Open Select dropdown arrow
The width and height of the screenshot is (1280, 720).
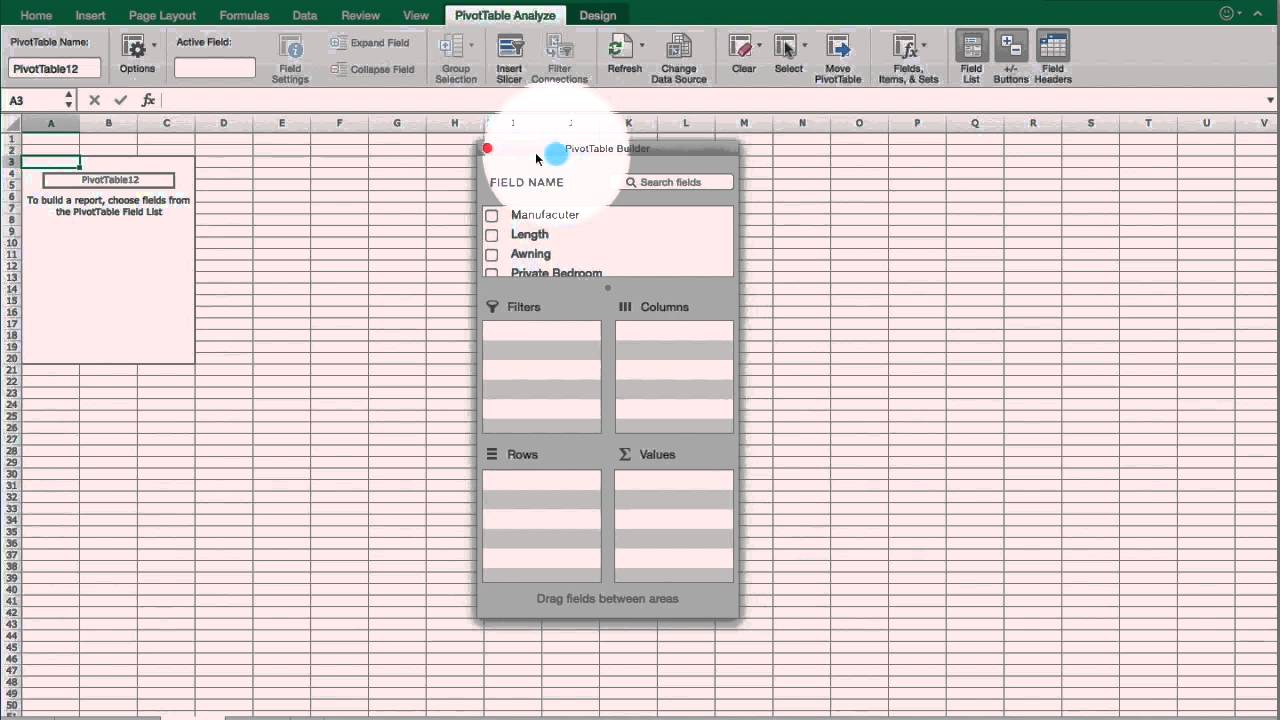tap(804, 46)
